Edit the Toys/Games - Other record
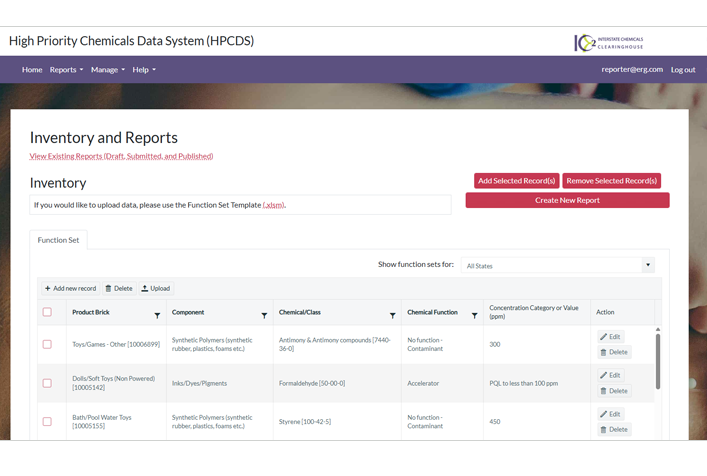The height and width of the screenshot is (476, 707). (x=610, y=337)
